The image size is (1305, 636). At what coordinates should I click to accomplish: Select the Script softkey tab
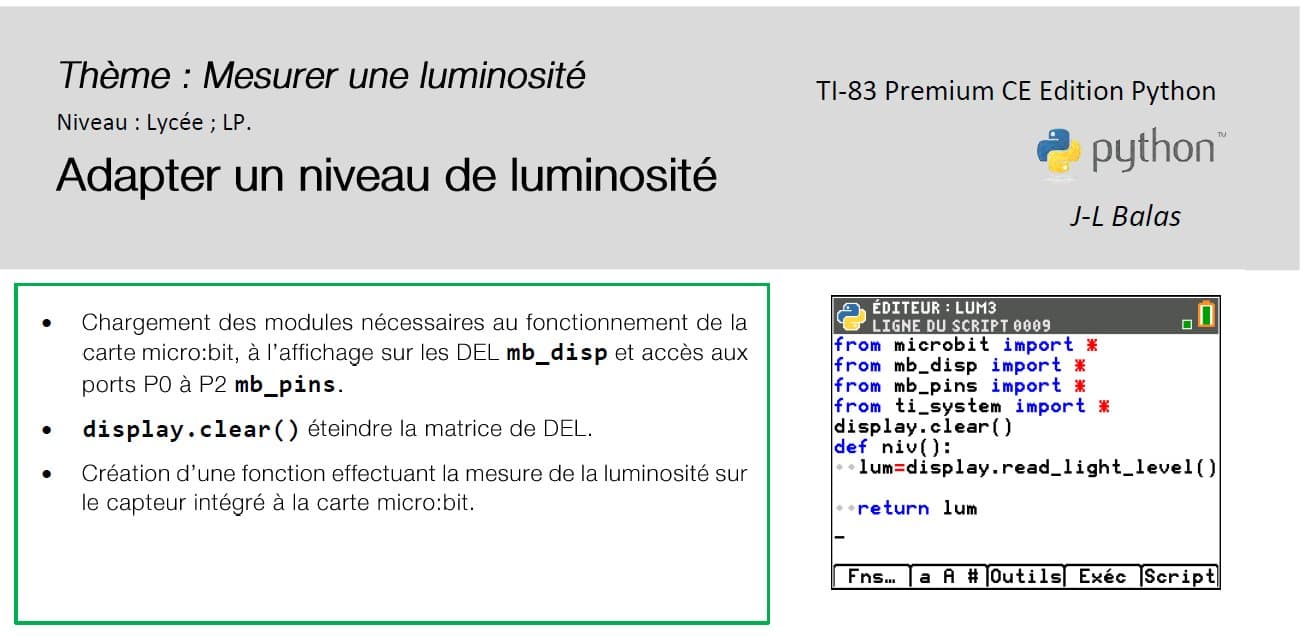coord(1180,577)
